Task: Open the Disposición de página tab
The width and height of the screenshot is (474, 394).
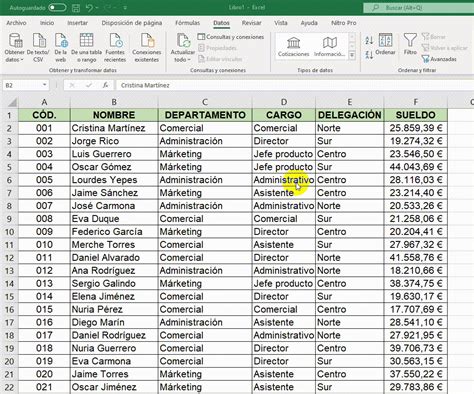Action: [132, 23]
